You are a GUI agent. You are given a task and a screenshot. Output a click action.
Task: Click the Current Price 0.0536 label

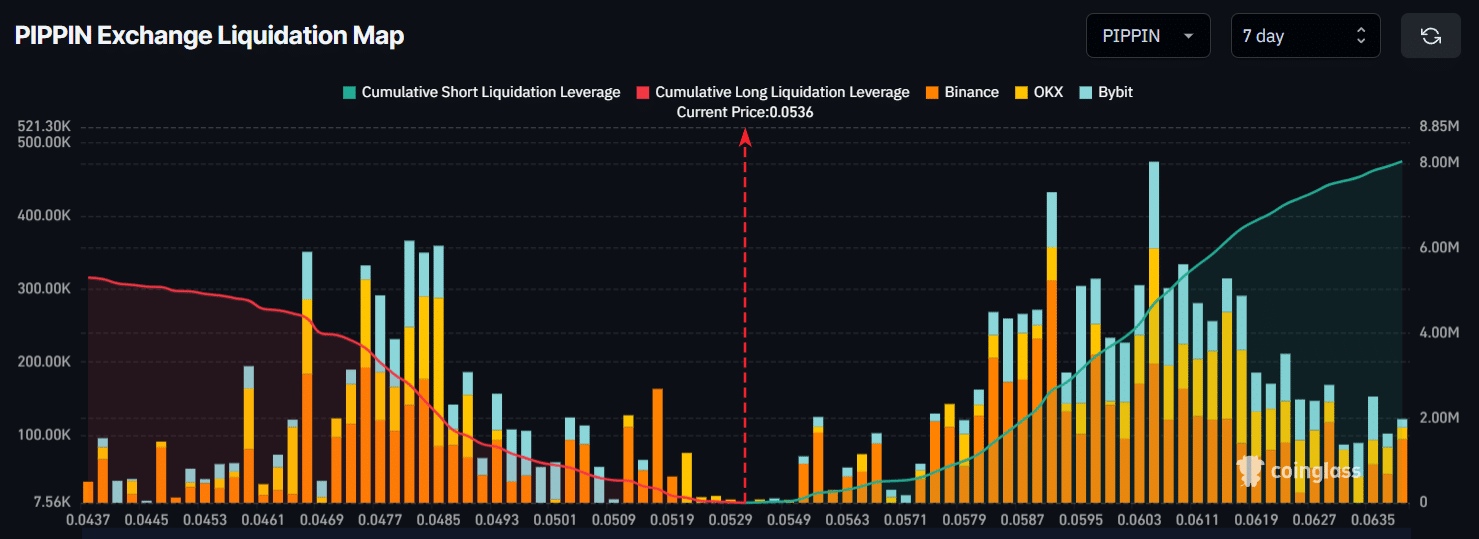(x=745, y=113)
